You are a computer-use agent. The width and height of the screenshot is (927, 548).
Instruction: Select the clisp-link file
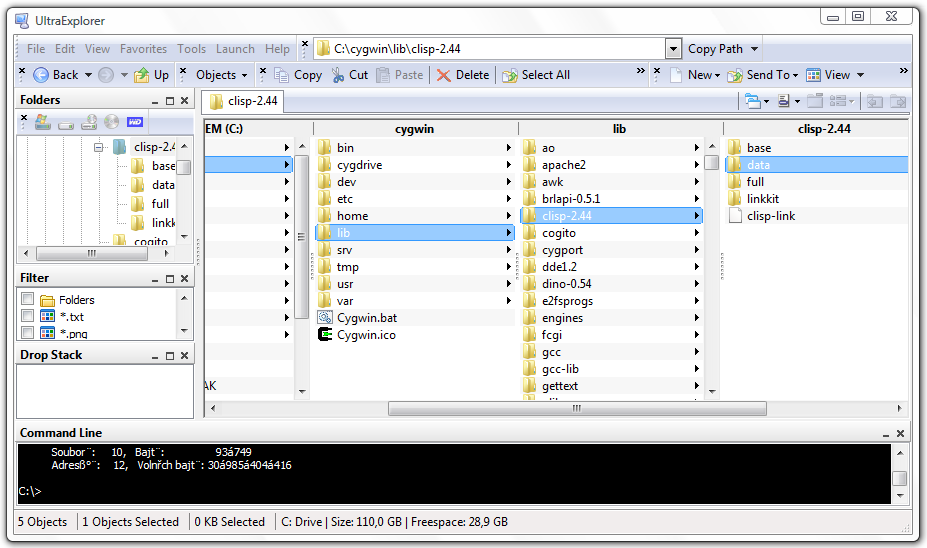(770, 216)
